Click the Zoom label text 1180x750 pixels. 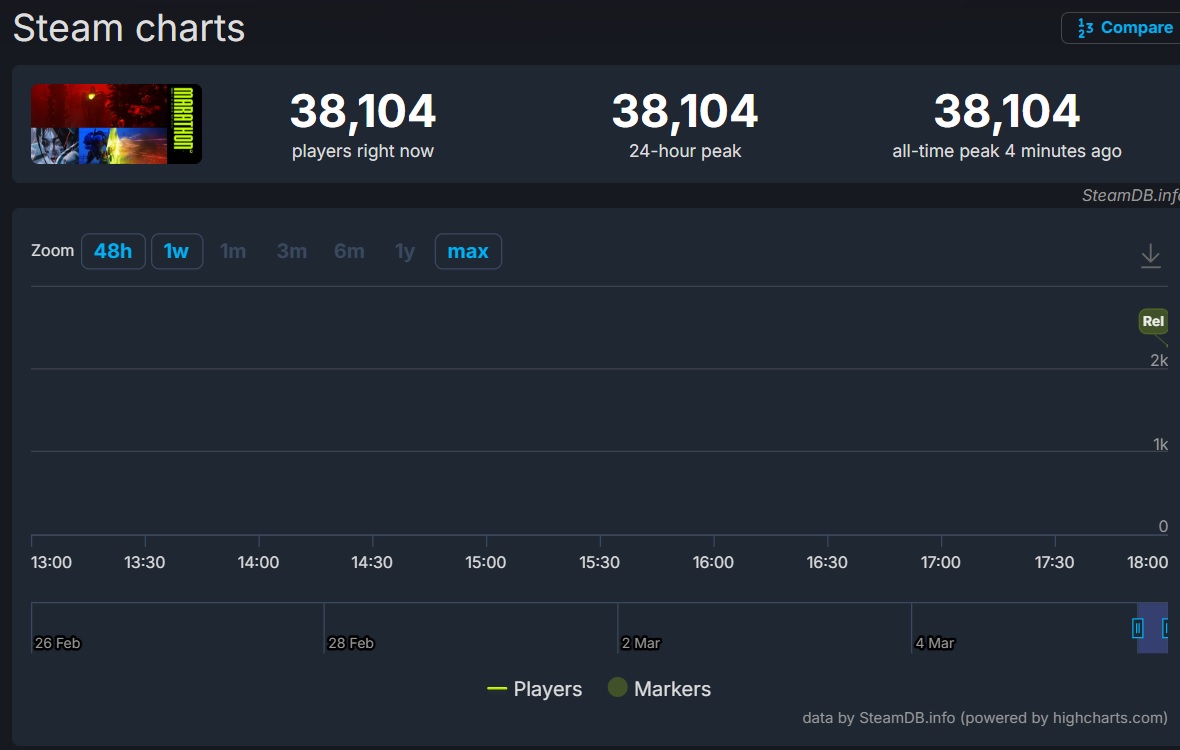point(53,251)
